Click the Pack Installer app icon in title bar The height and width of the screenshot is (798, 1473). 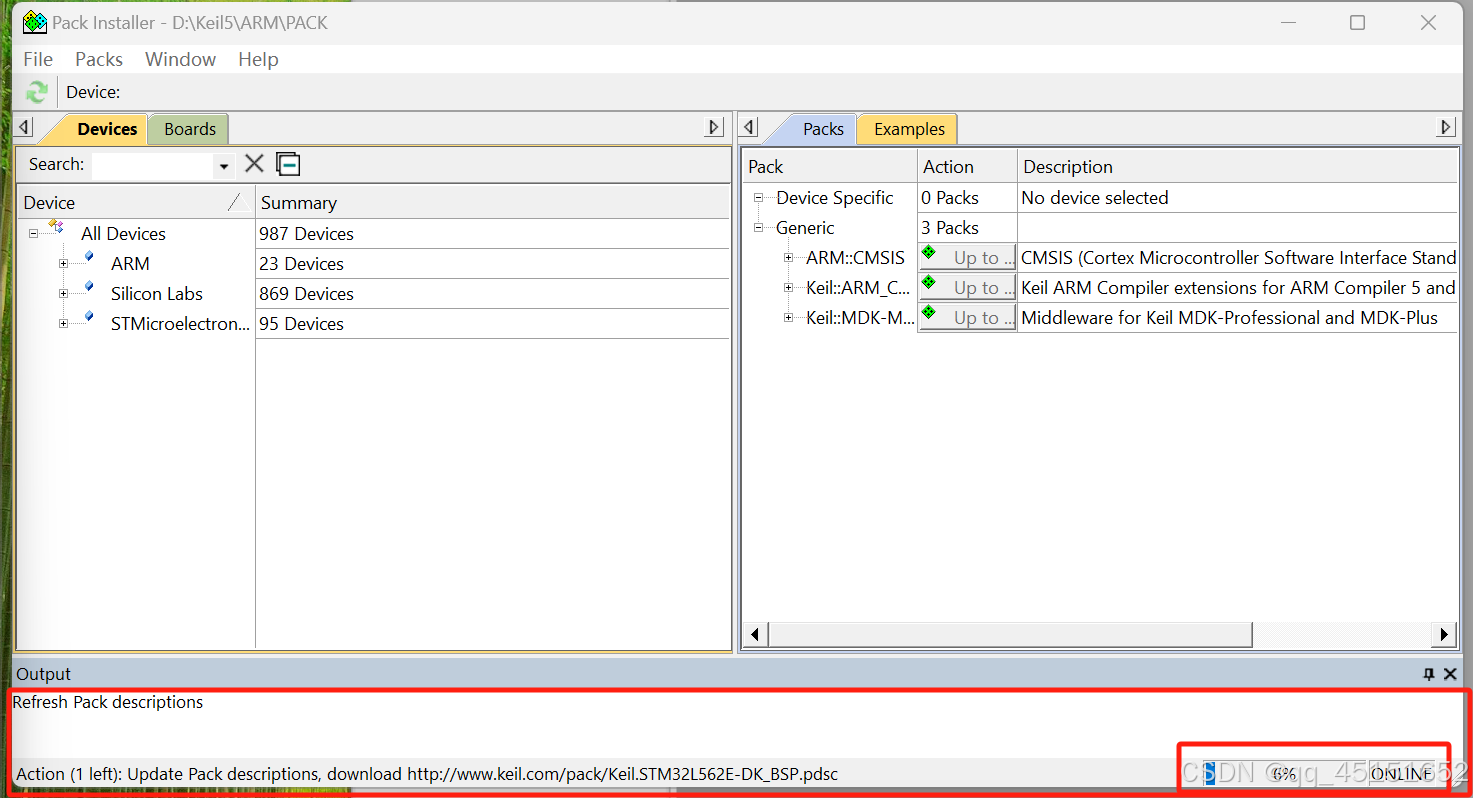[35, 22]
